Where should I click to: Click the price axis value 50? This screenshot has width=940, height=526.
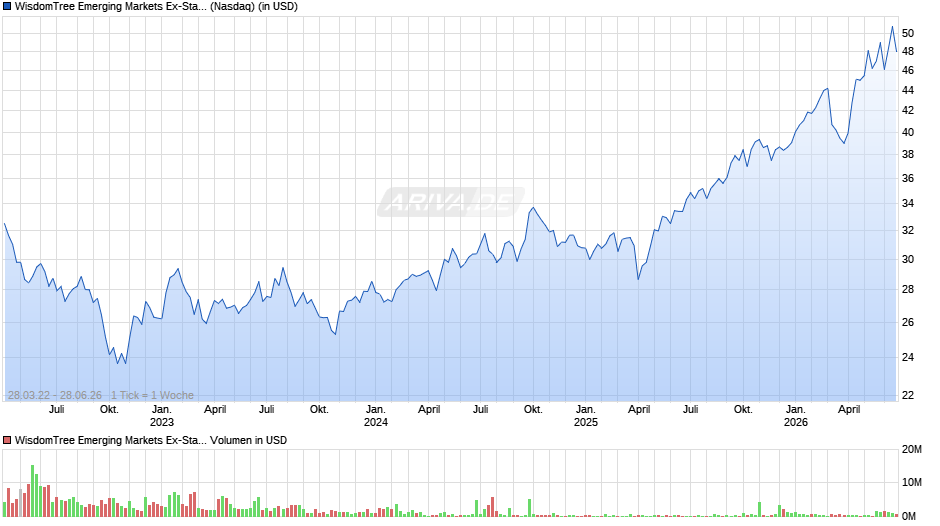click(x=908, y=34)
